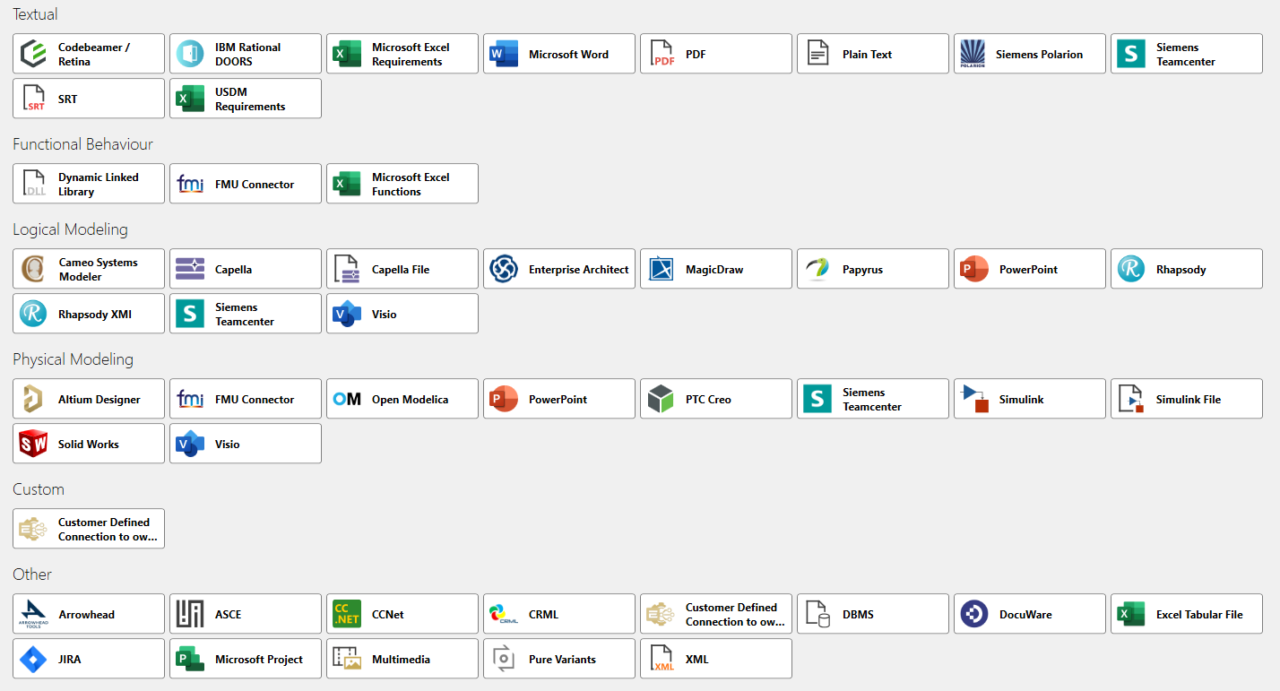This screenshot has width=1280, height=691.
Task: Click the DocuWare icon
Action: (x=973, y=614)
